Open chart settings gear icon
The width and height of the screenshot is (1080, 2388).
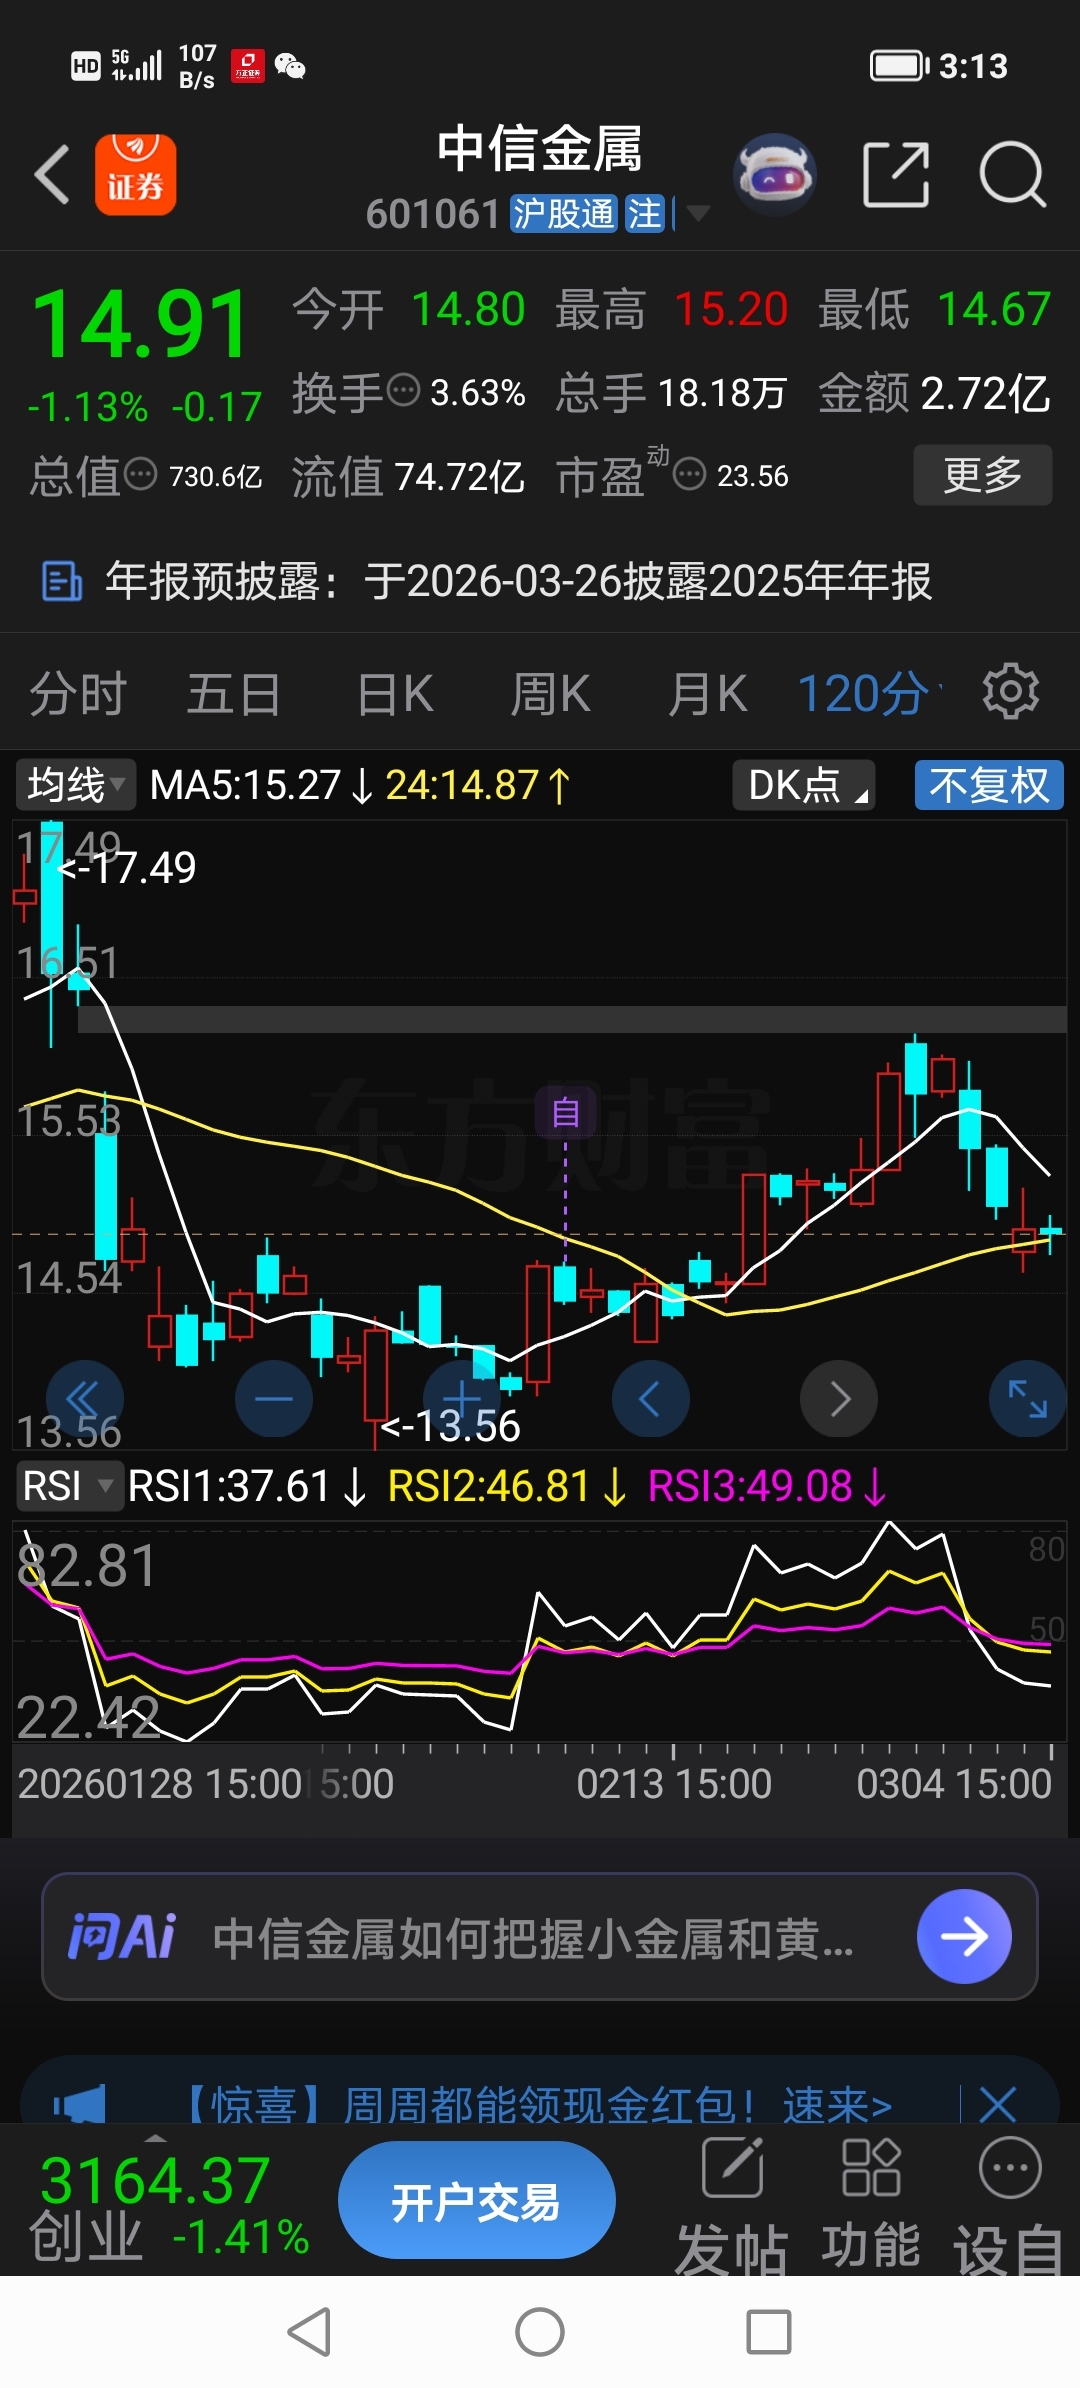(x=1011, y=691)
